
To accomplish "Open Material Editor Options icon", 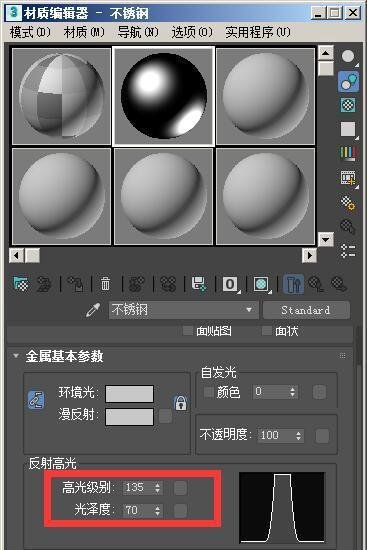I will (348, 202).
